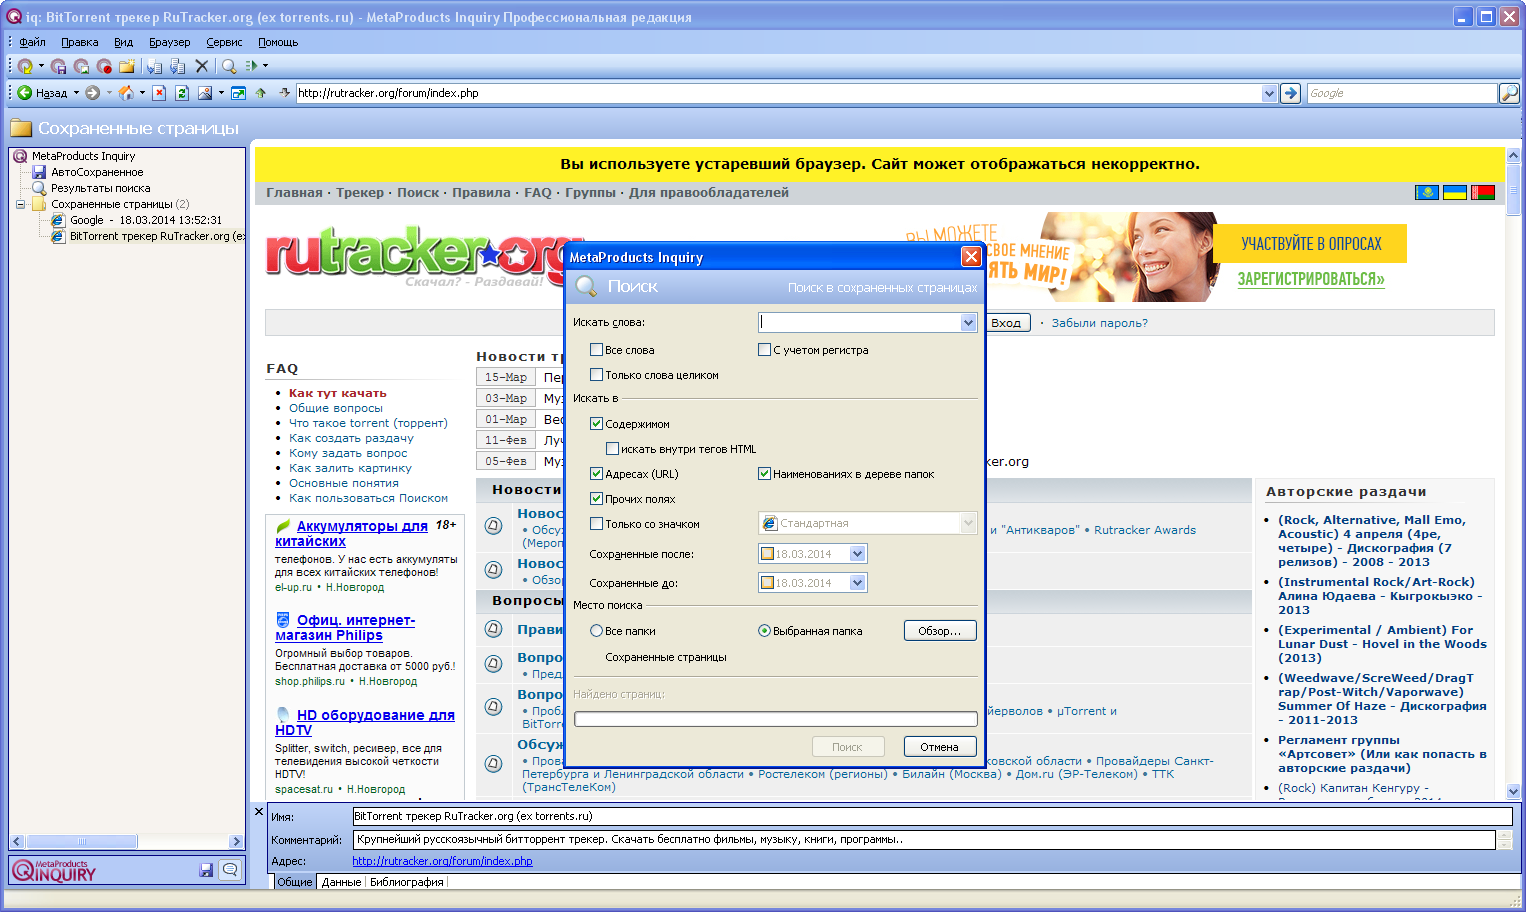
Task: Enable 'Только слова целиком' checkbox
Action: point(596,375)
